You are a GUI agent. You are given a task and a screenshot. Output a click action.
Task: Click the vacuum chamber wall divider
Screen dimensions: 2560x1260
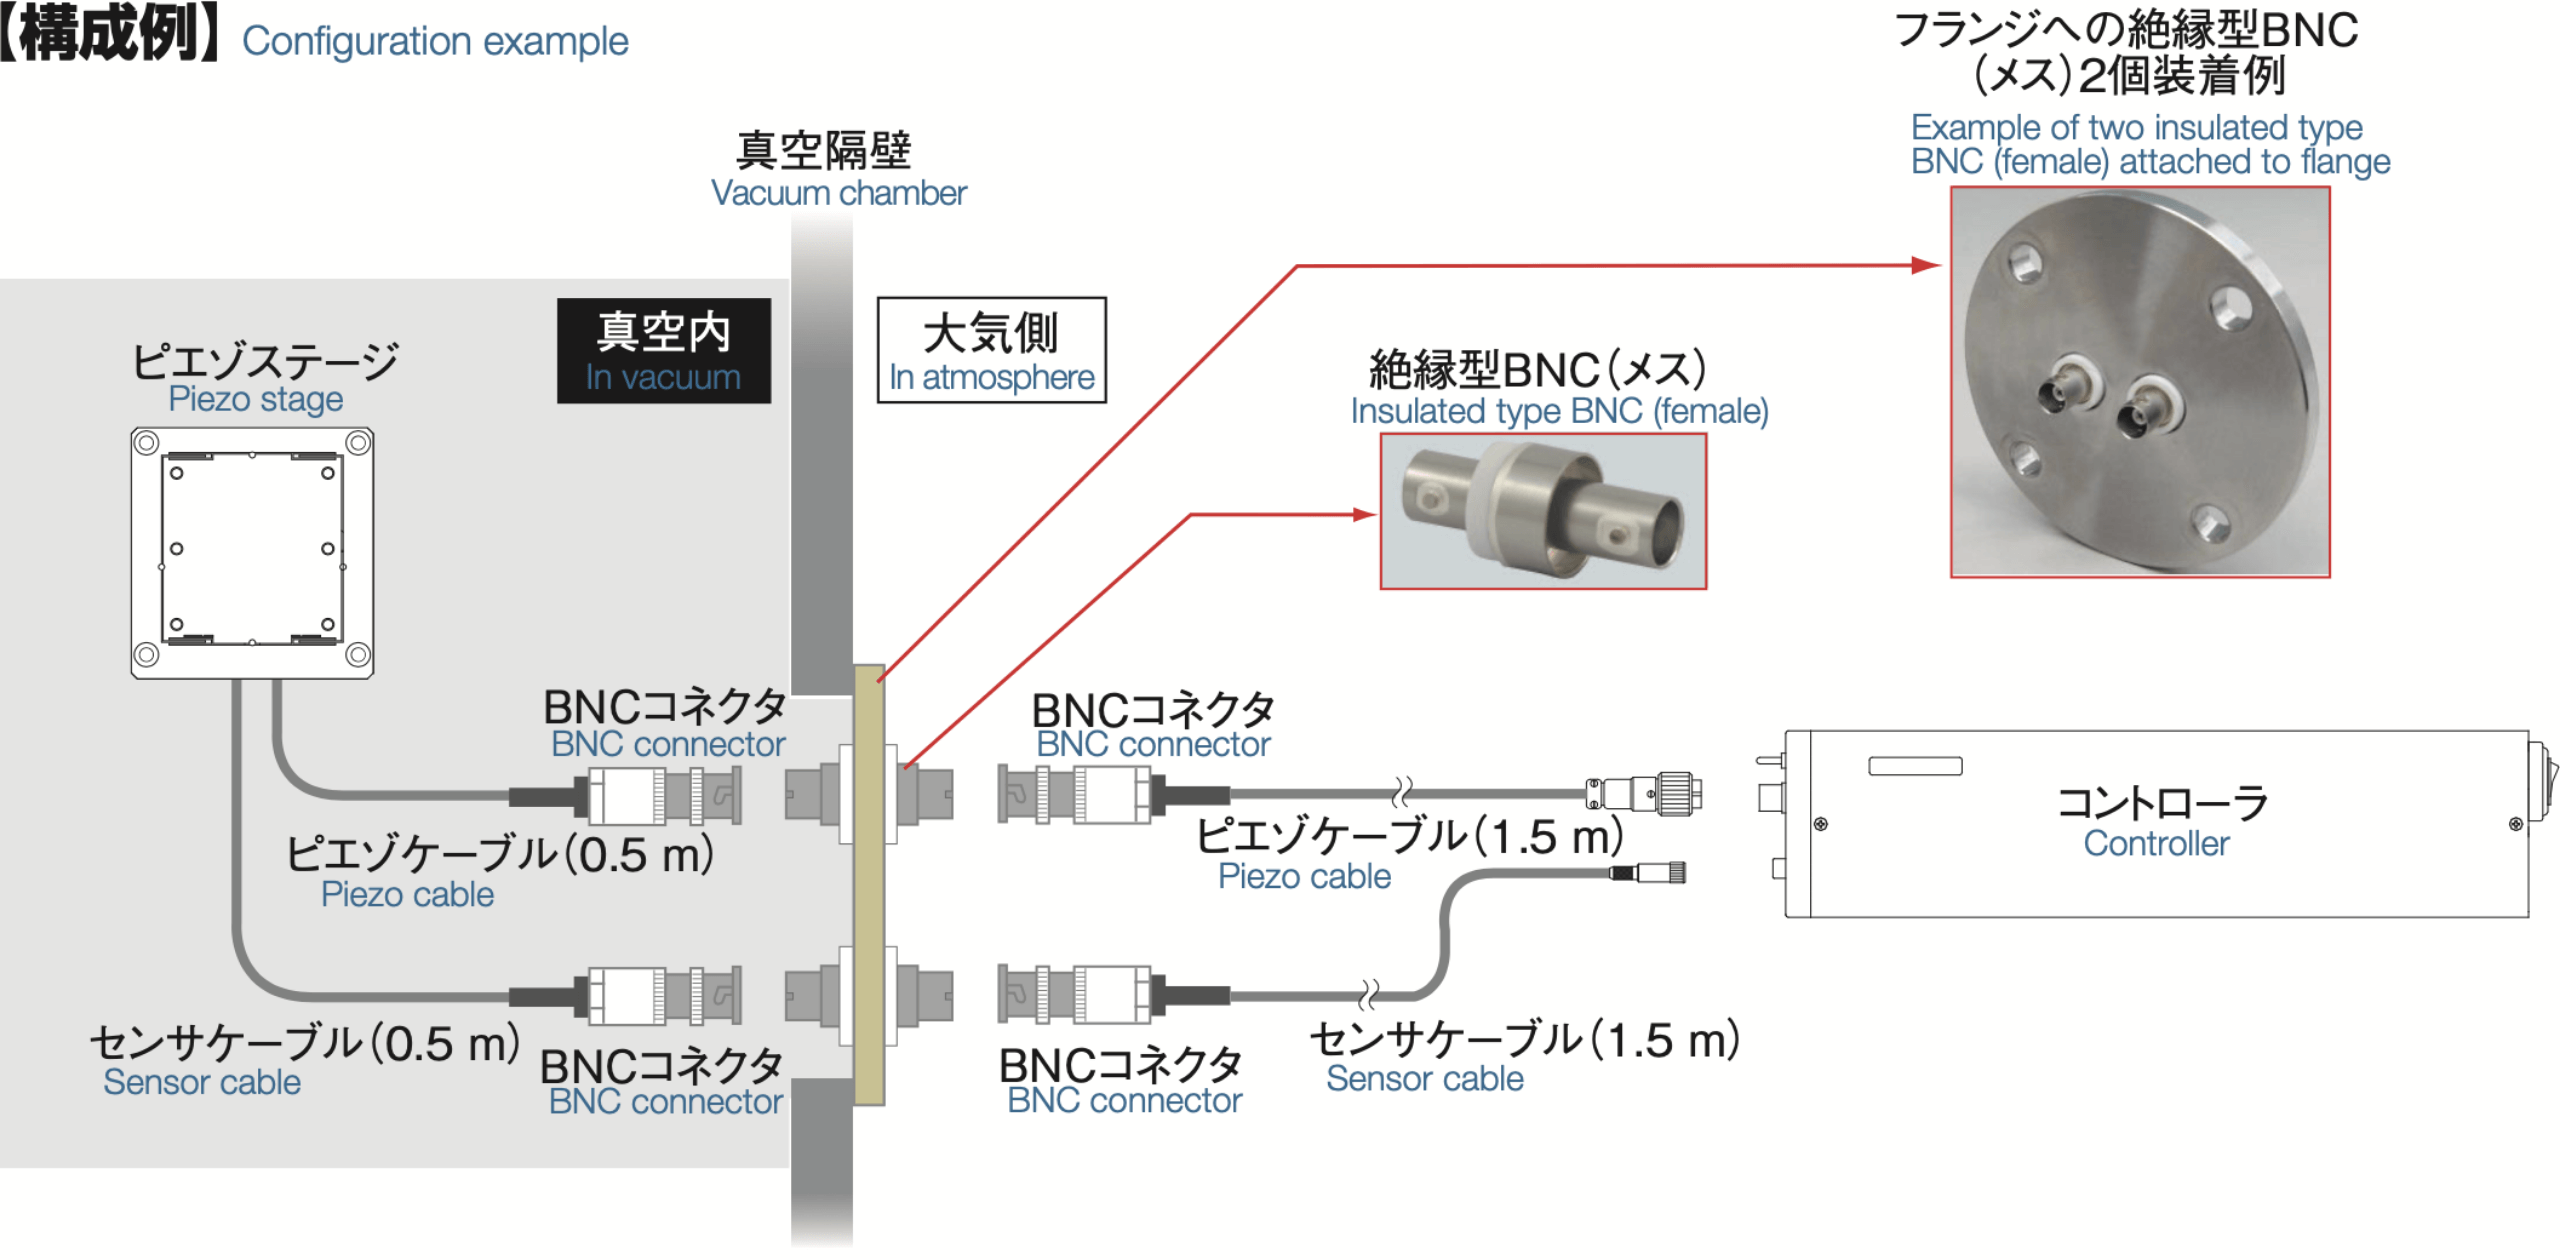click(865, 653)
